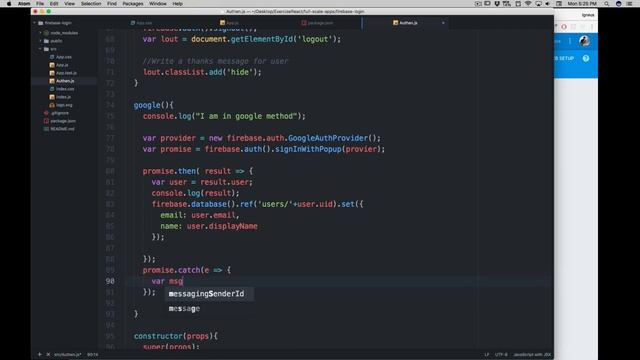The width and height of the screenshot is (640, 360).
Task: Change the JavaScript with JSX grammar selector
Action: point(532,354)
